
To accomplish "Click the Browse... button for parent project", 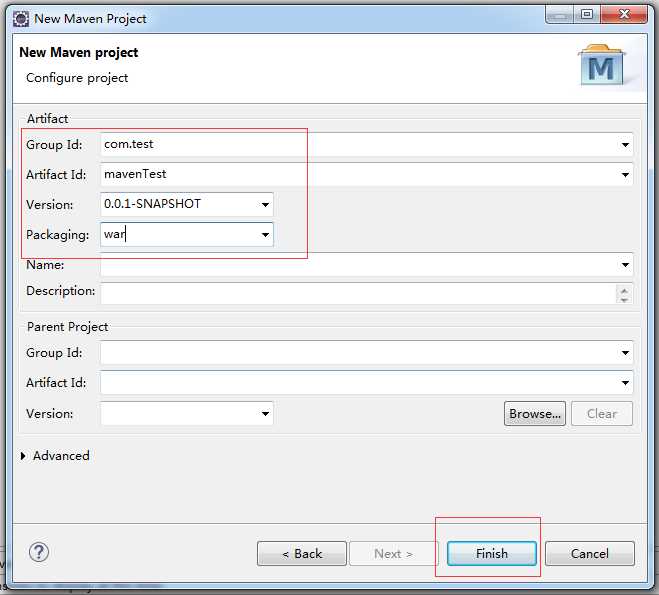I will click(x=535, y=413).
